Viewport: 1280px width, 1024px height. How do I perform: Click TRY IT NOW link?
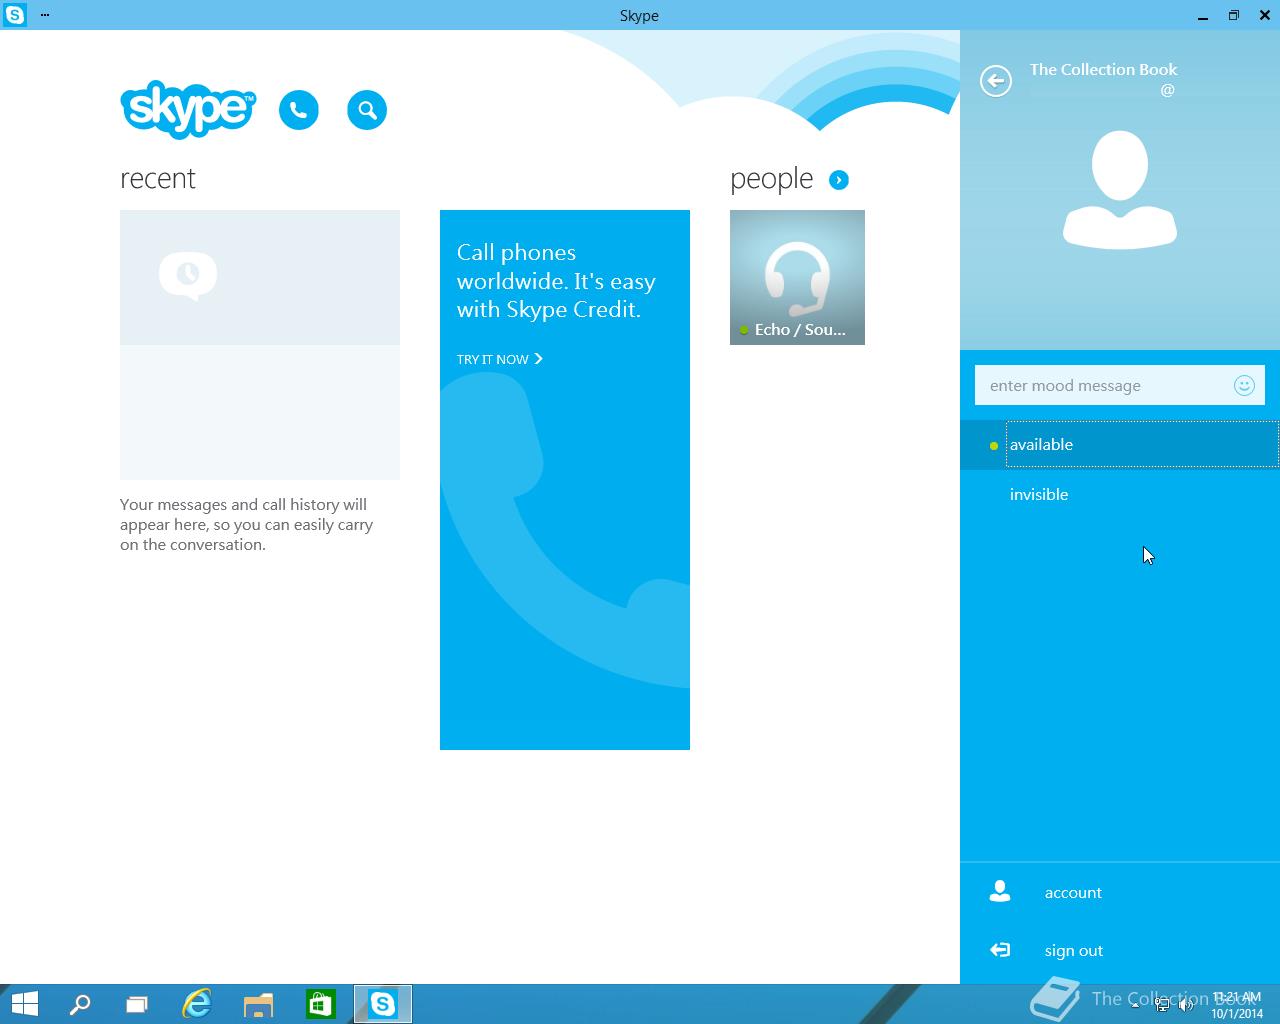[499, 359]
